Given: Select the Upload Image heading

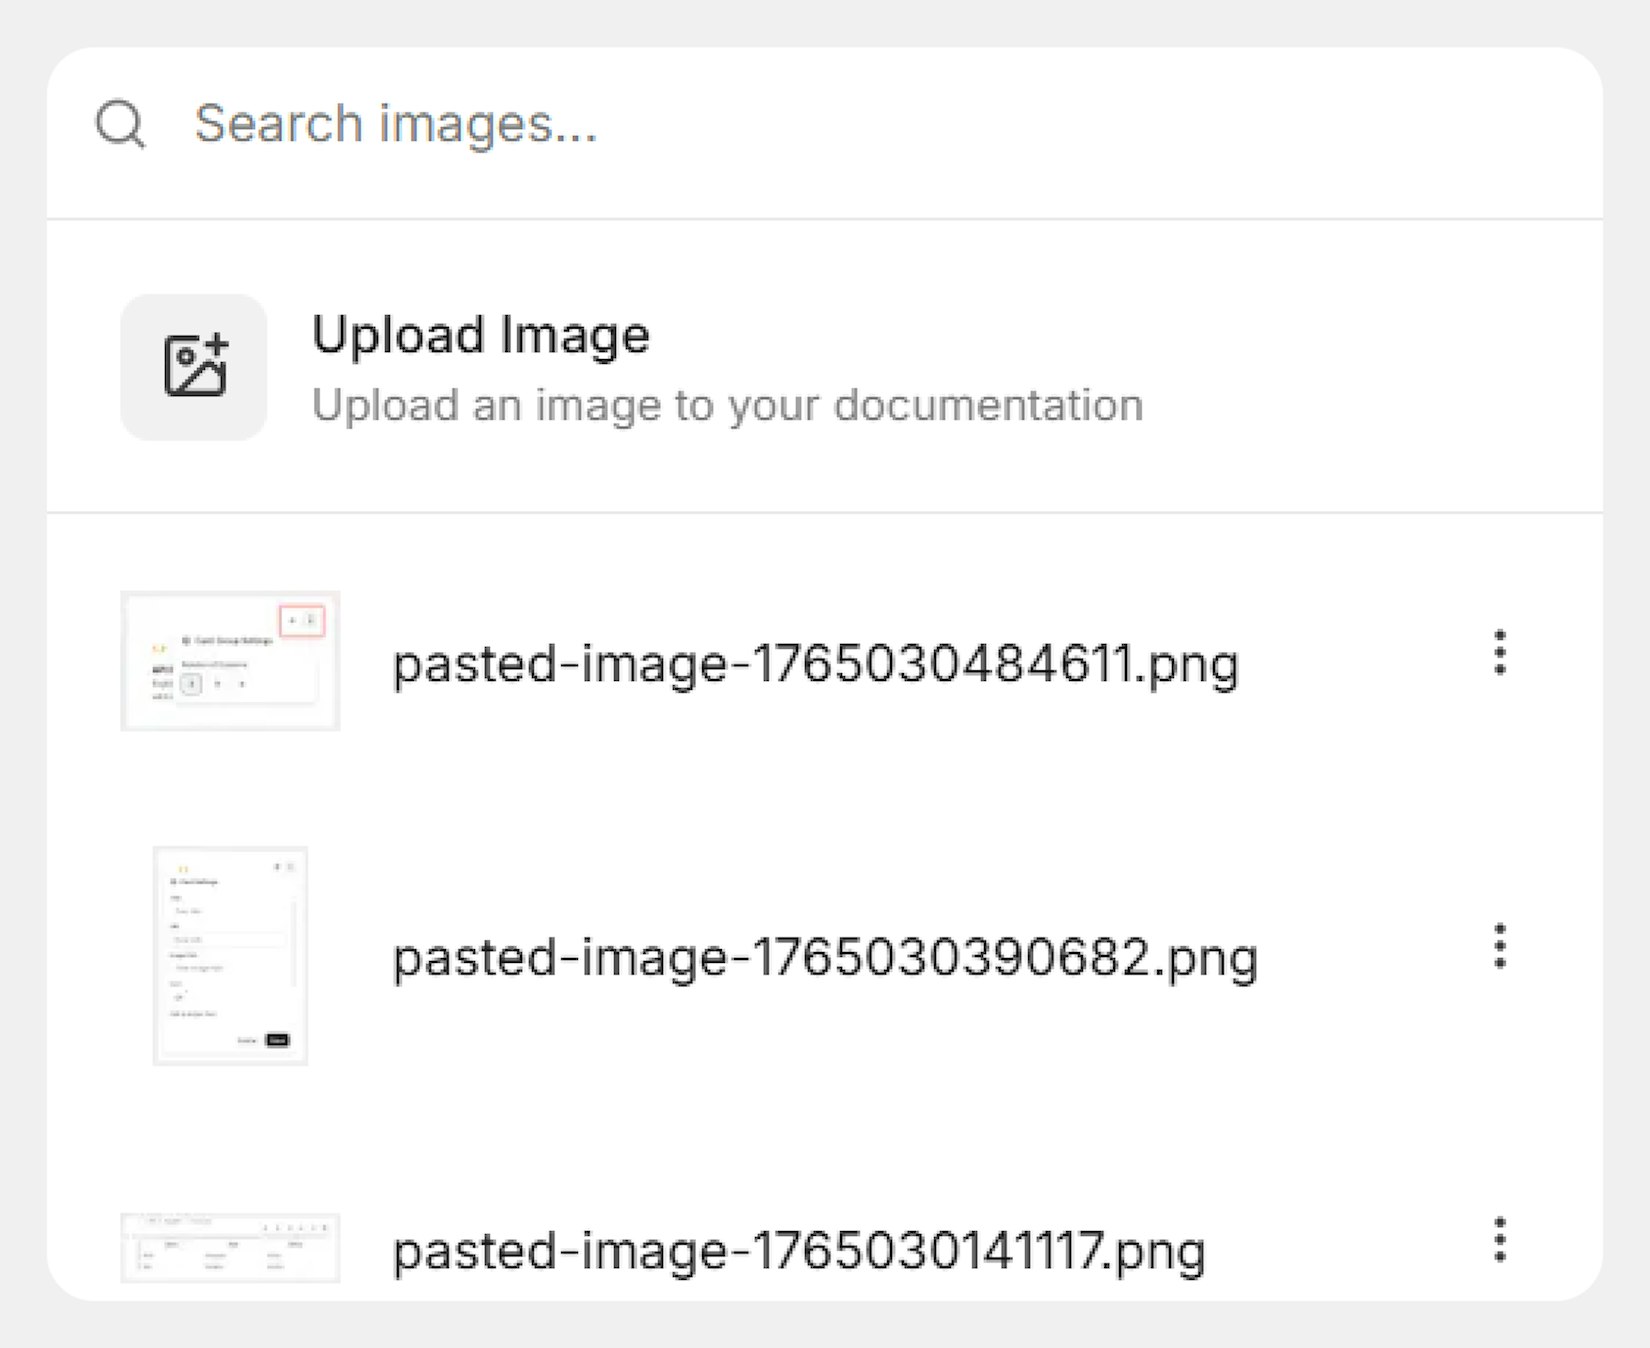Looking at the screenshot, I should (480, 335).
